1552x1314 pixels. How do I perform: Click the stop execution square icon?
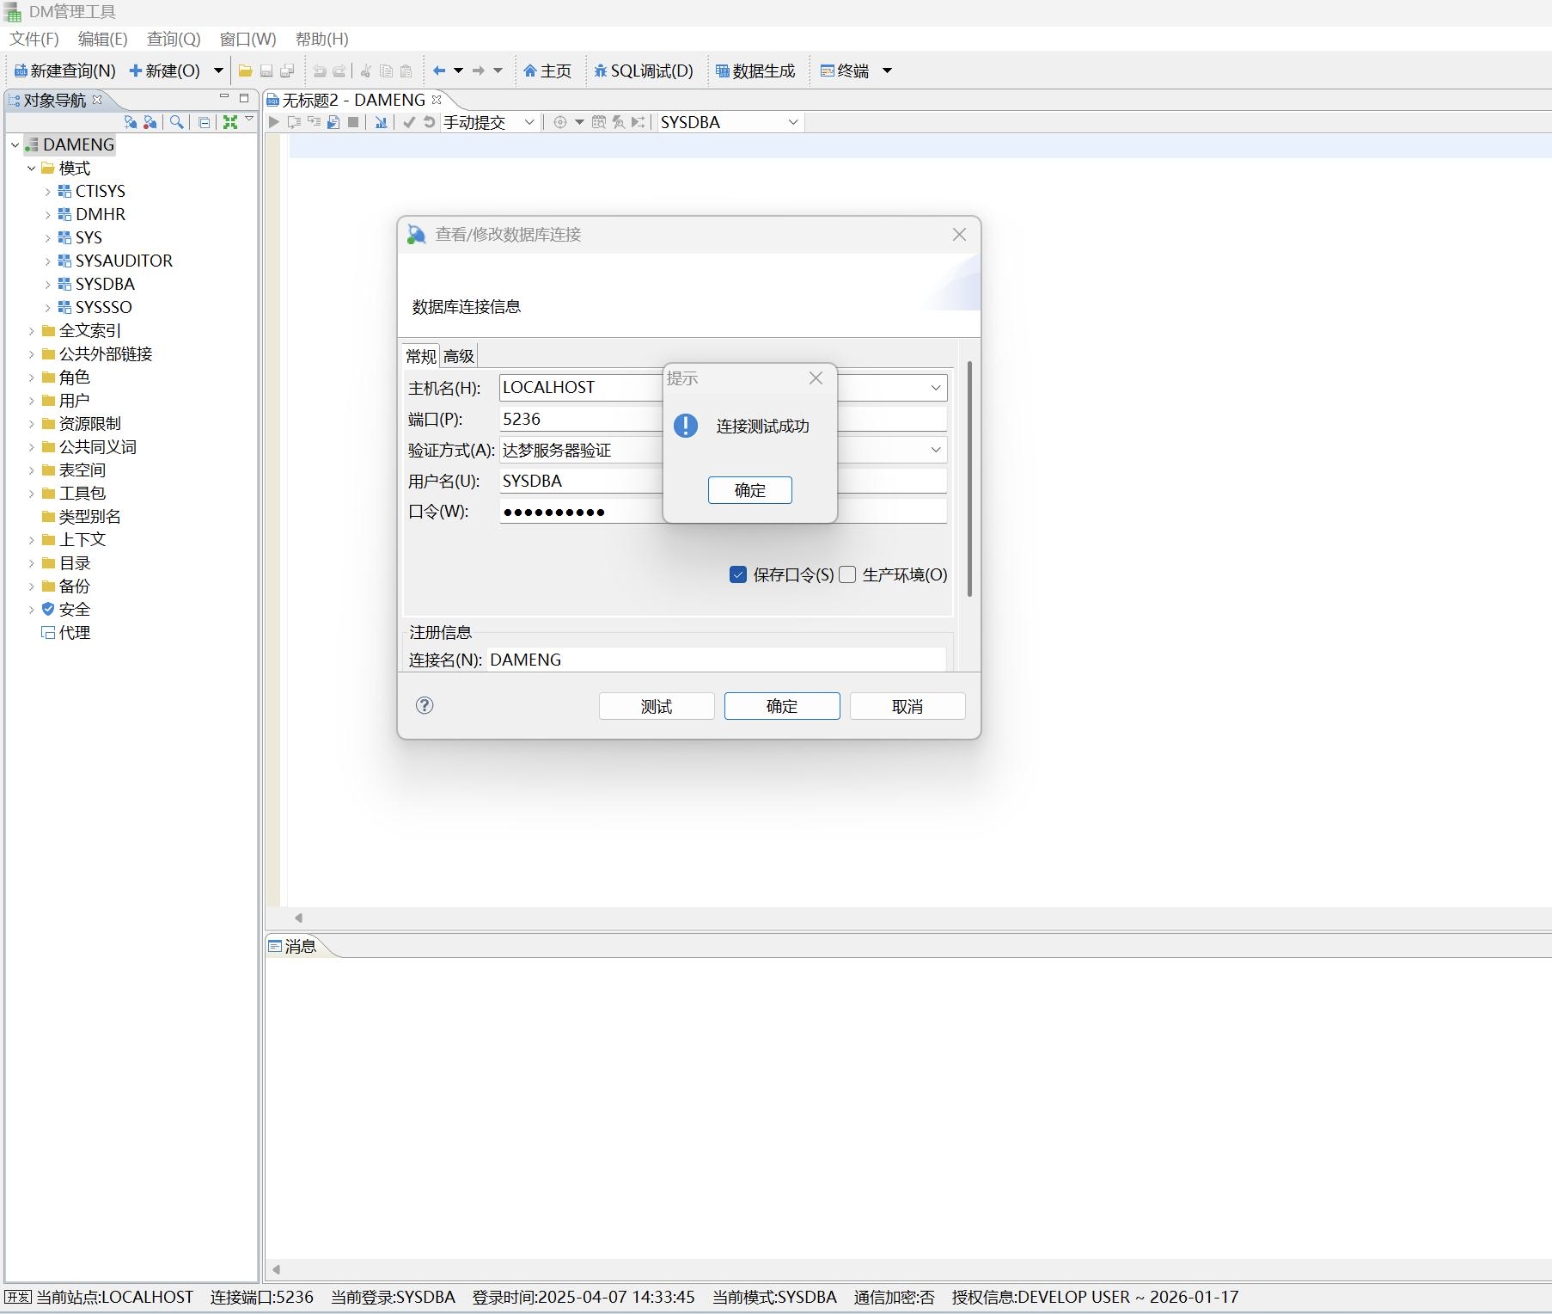[353, 122]
